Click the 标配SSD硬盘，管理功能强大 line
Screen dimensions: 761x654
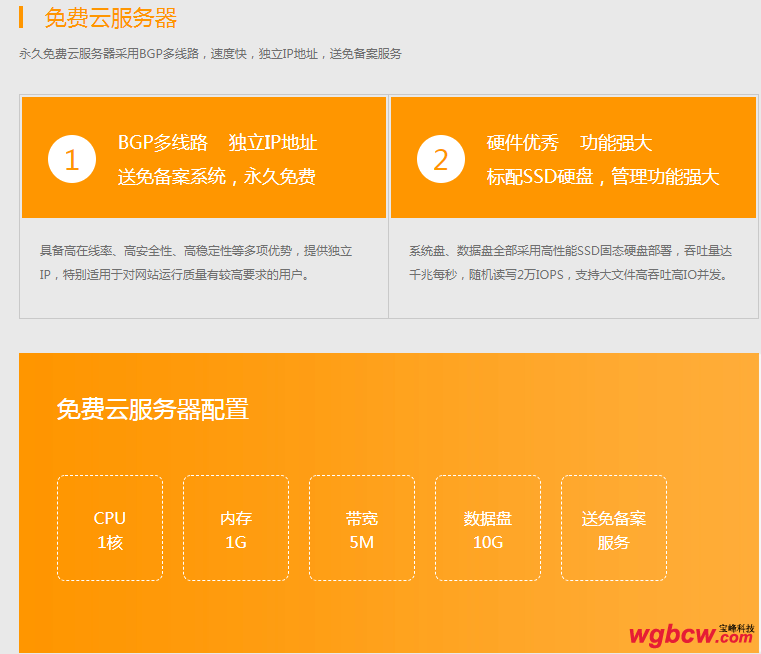coord(603,177)
